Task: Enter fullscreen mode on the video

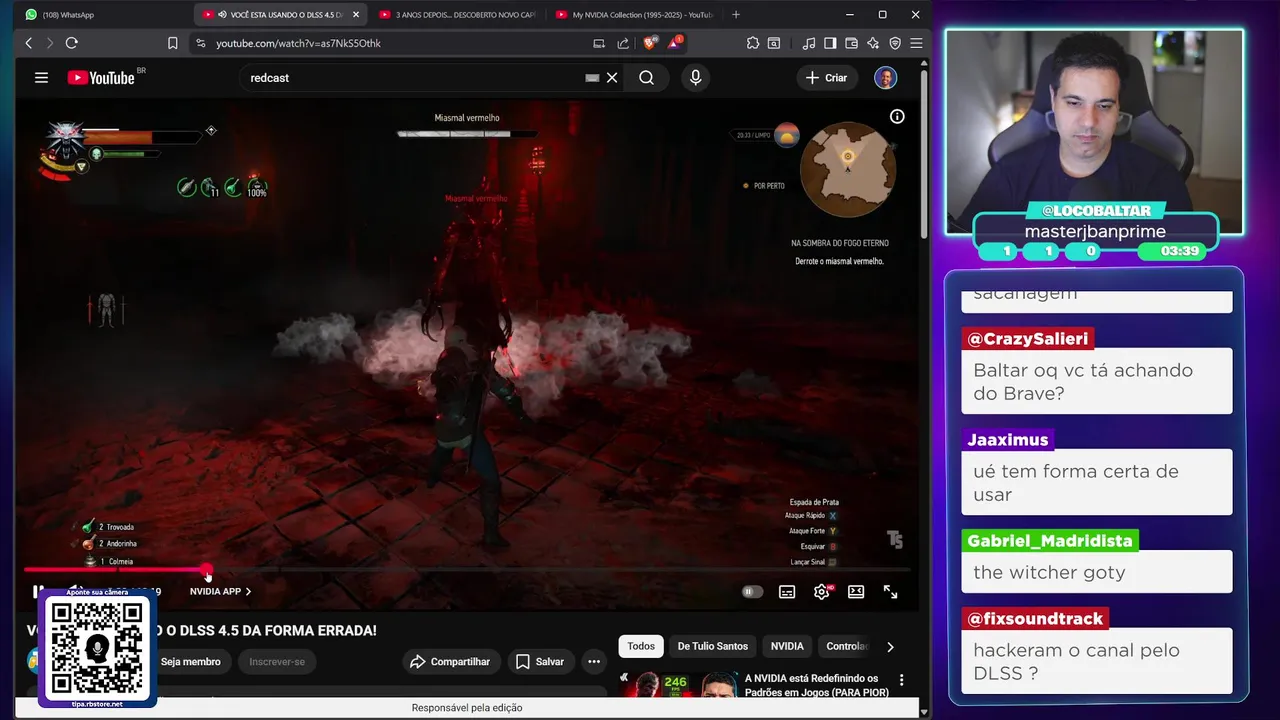Action: pos(890,592)
